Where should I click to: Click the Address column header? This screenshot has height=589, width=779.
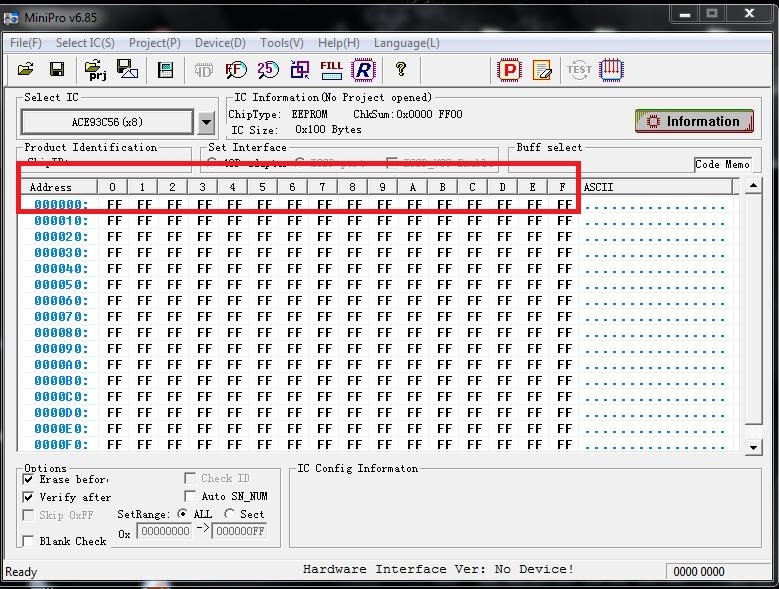point(57,187)
